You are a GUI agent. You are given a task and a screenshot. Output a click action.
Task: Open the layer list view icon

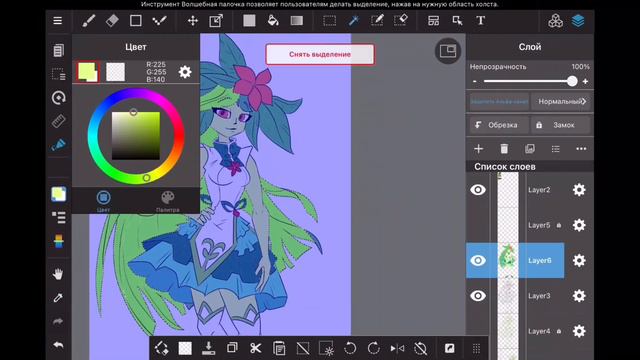click(x=556, y=149)
